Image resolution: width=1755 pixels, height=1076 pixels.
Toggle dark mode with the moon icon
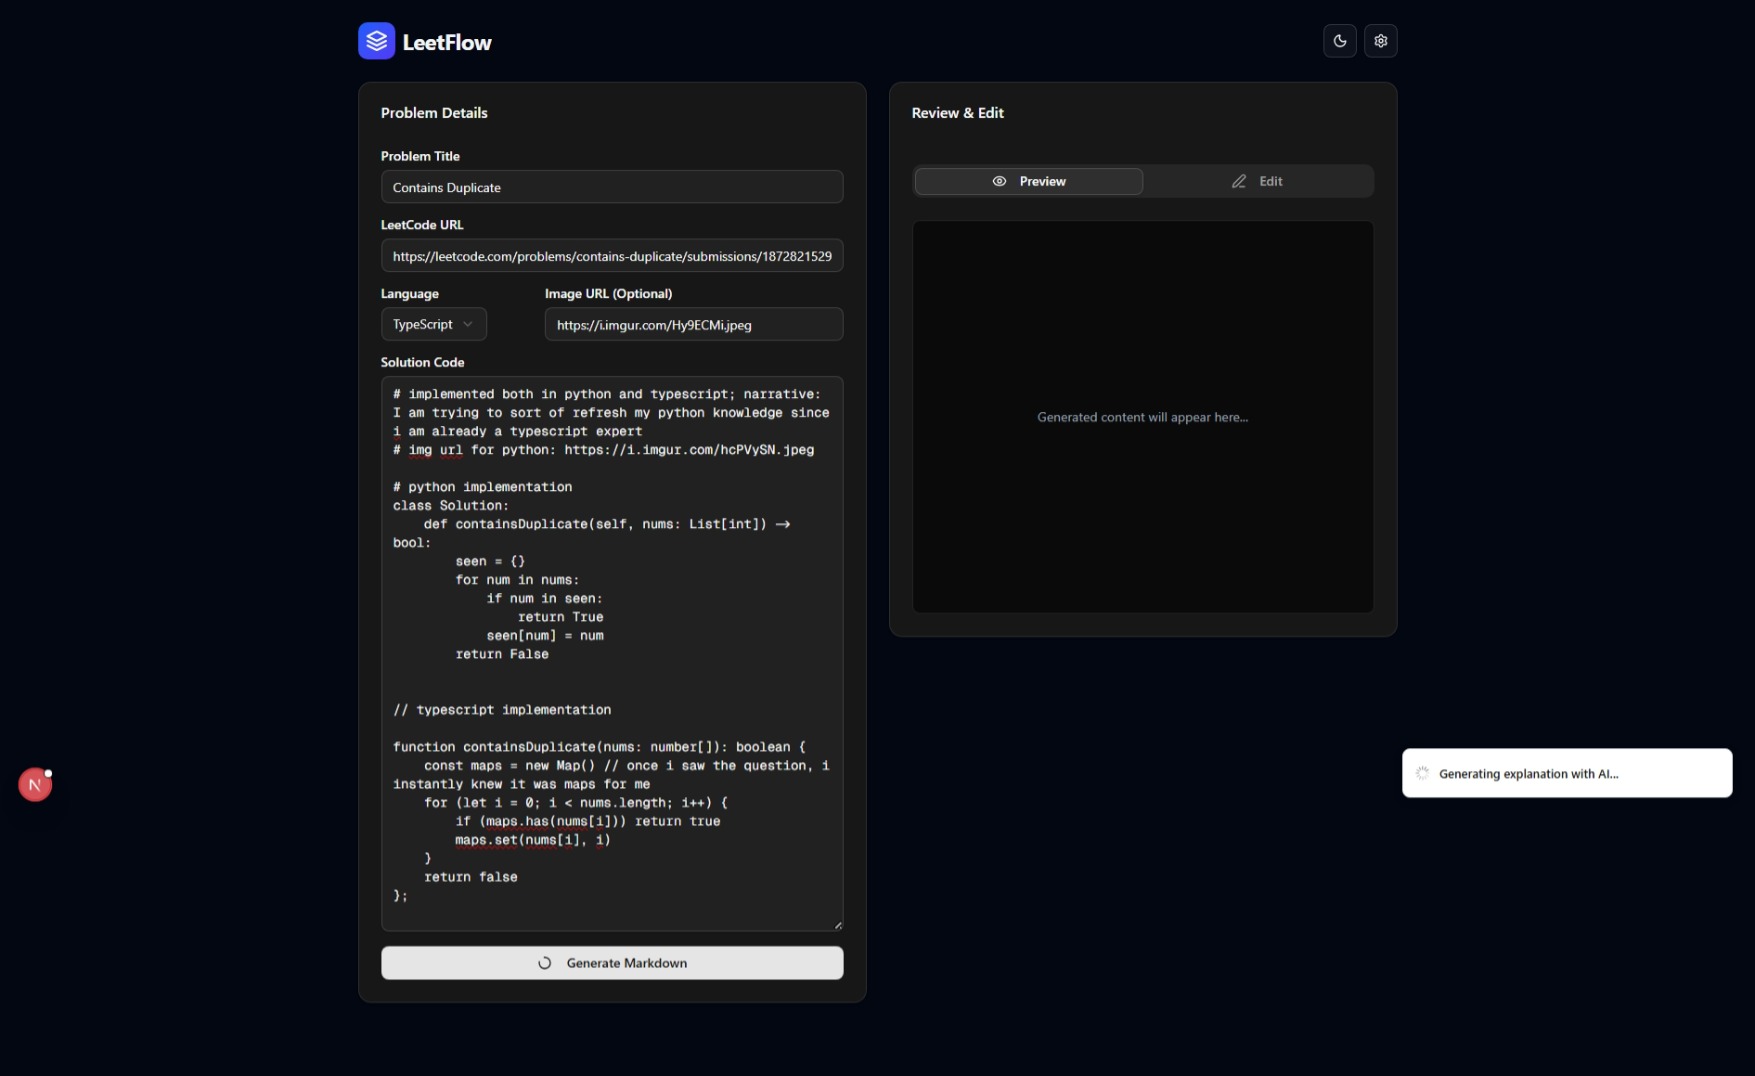(1339, 41)
